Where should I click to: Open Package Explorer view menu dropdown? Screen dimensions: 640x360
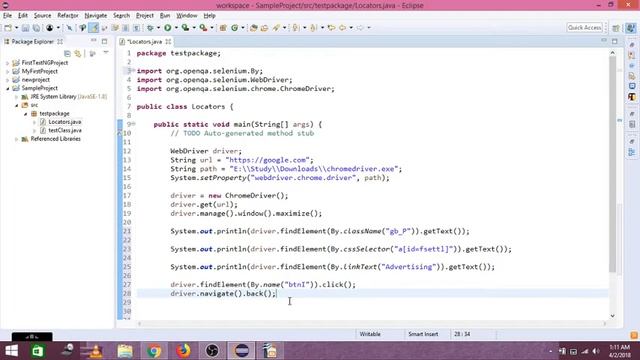[106, 53]
